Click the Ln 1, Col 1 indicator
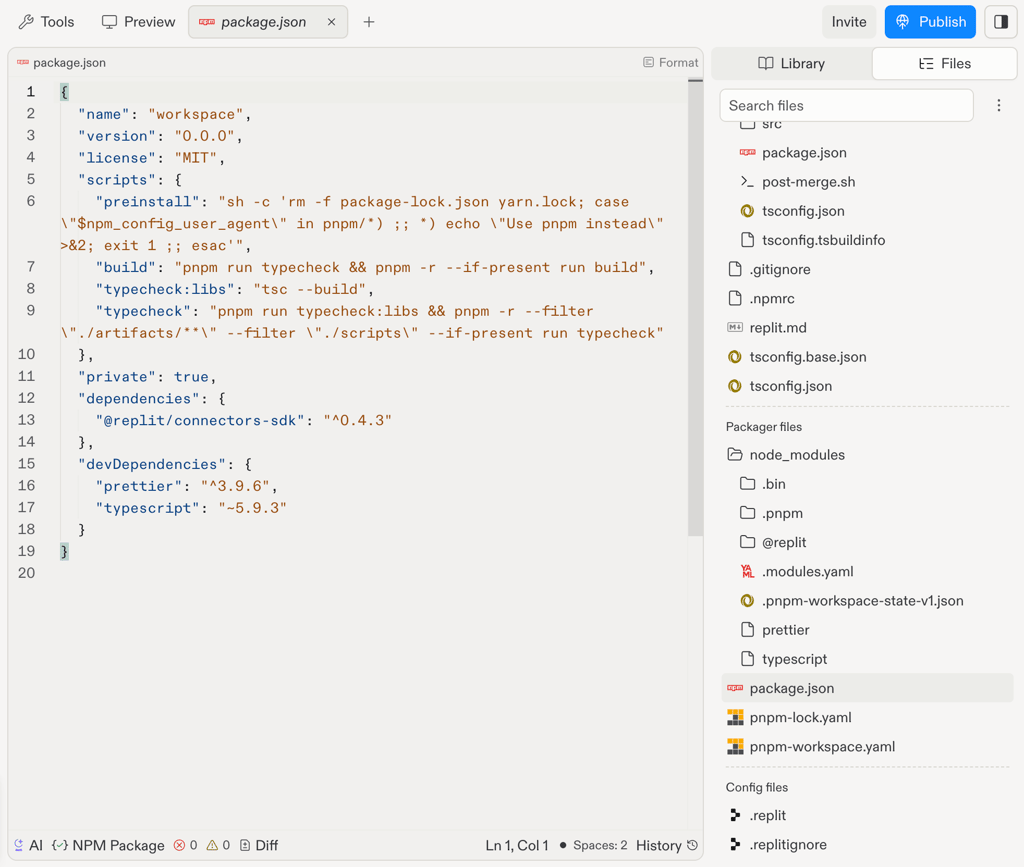The width and height of the screenshot is (1024, 867). click(x=517, y=845)
